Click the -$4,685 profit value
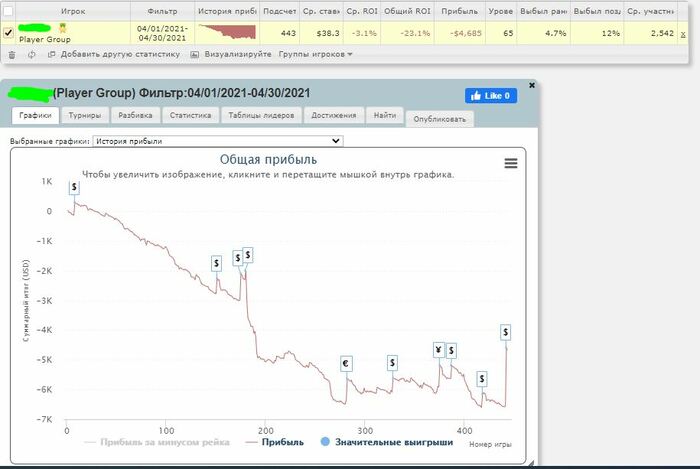Screen dimensions: 700x469 [466, 33]
